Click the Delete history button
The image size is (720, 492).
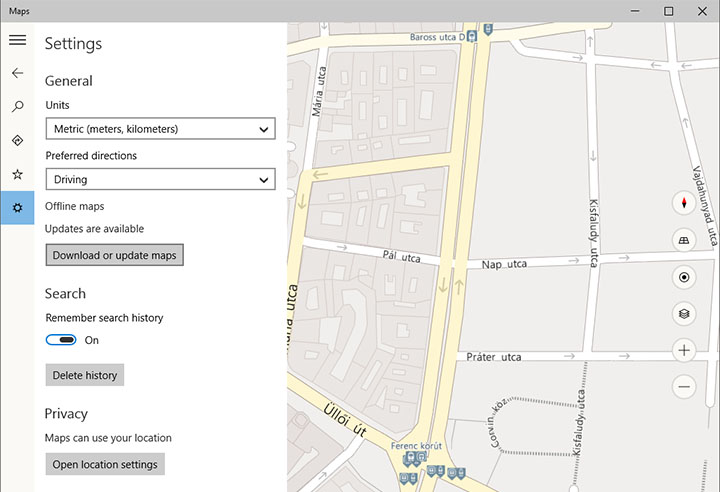point(85,375)
